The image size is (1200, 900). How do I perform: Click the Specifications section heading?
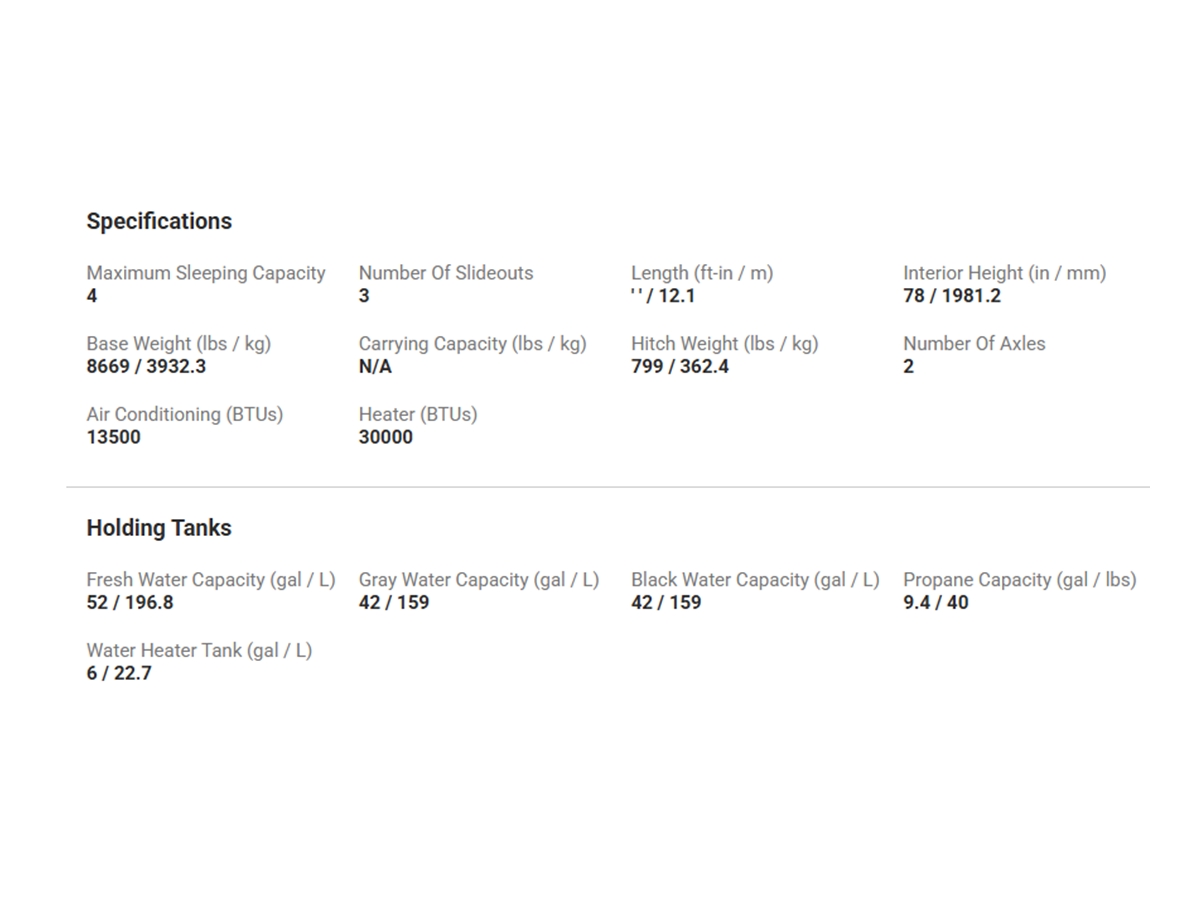[159, 221]
